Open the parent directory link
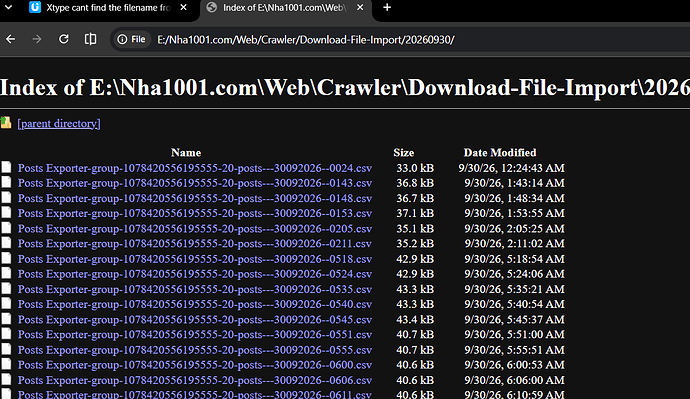Viewport: 690px width, 399px height. 59,124
